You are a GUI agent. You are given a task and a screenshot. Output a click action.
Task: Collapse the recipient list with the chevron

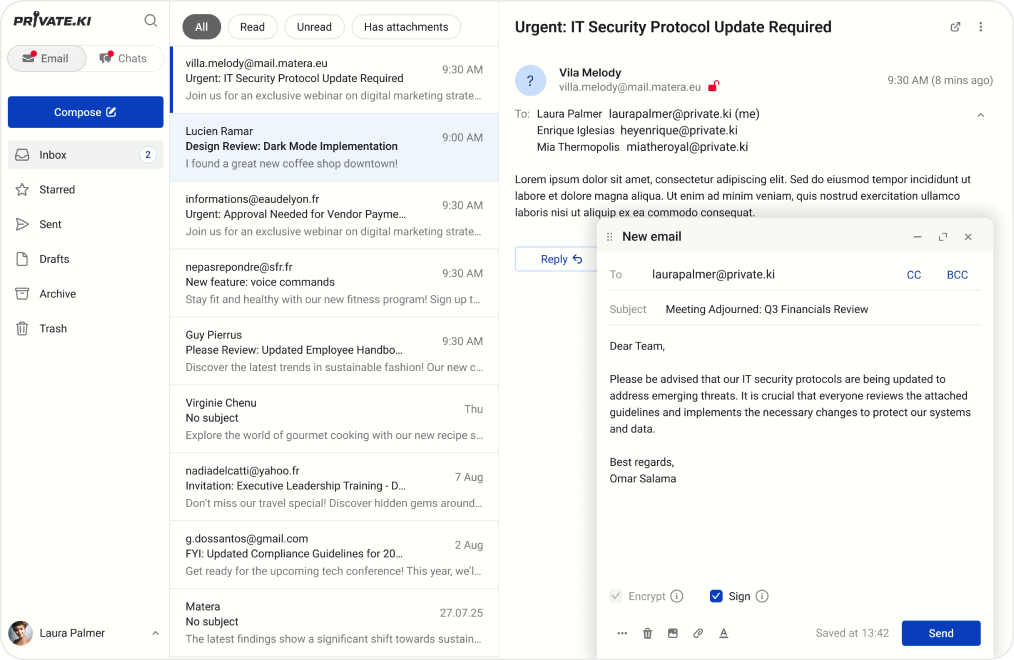(x=979, y=114)
